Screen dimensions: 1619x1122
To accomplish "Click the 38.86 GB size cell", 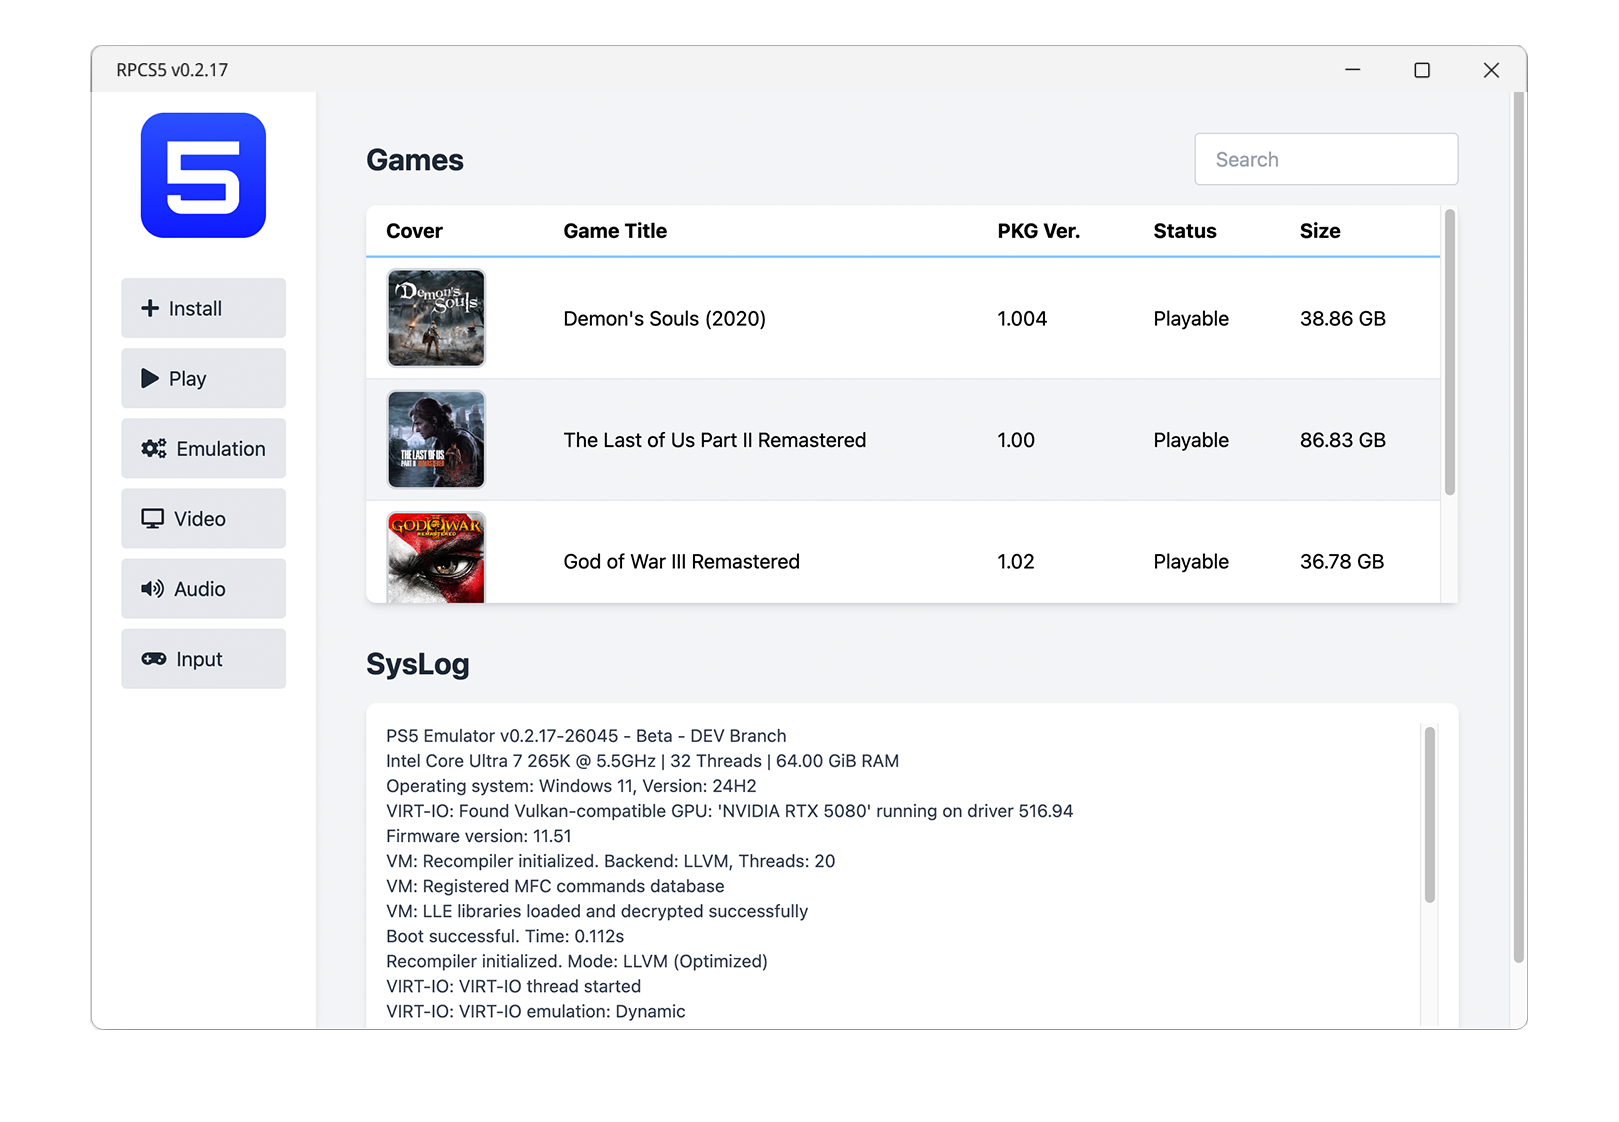I will (x=1343, y=319).
